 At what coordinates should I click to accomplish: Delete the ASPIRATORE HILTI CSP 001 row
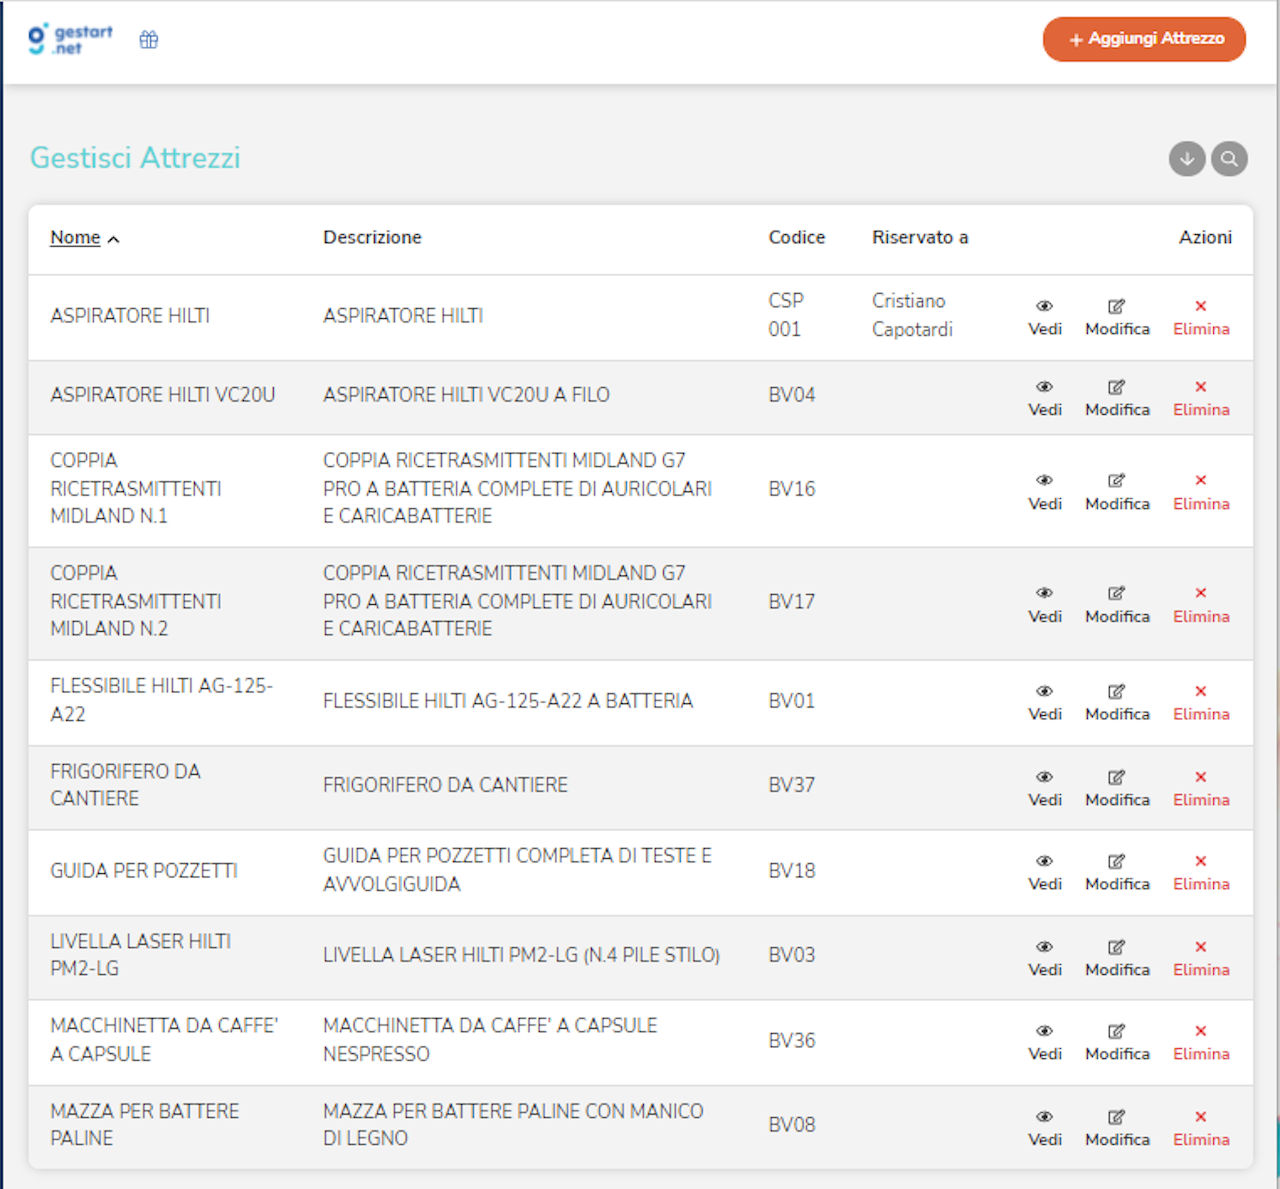(1201, 317)
